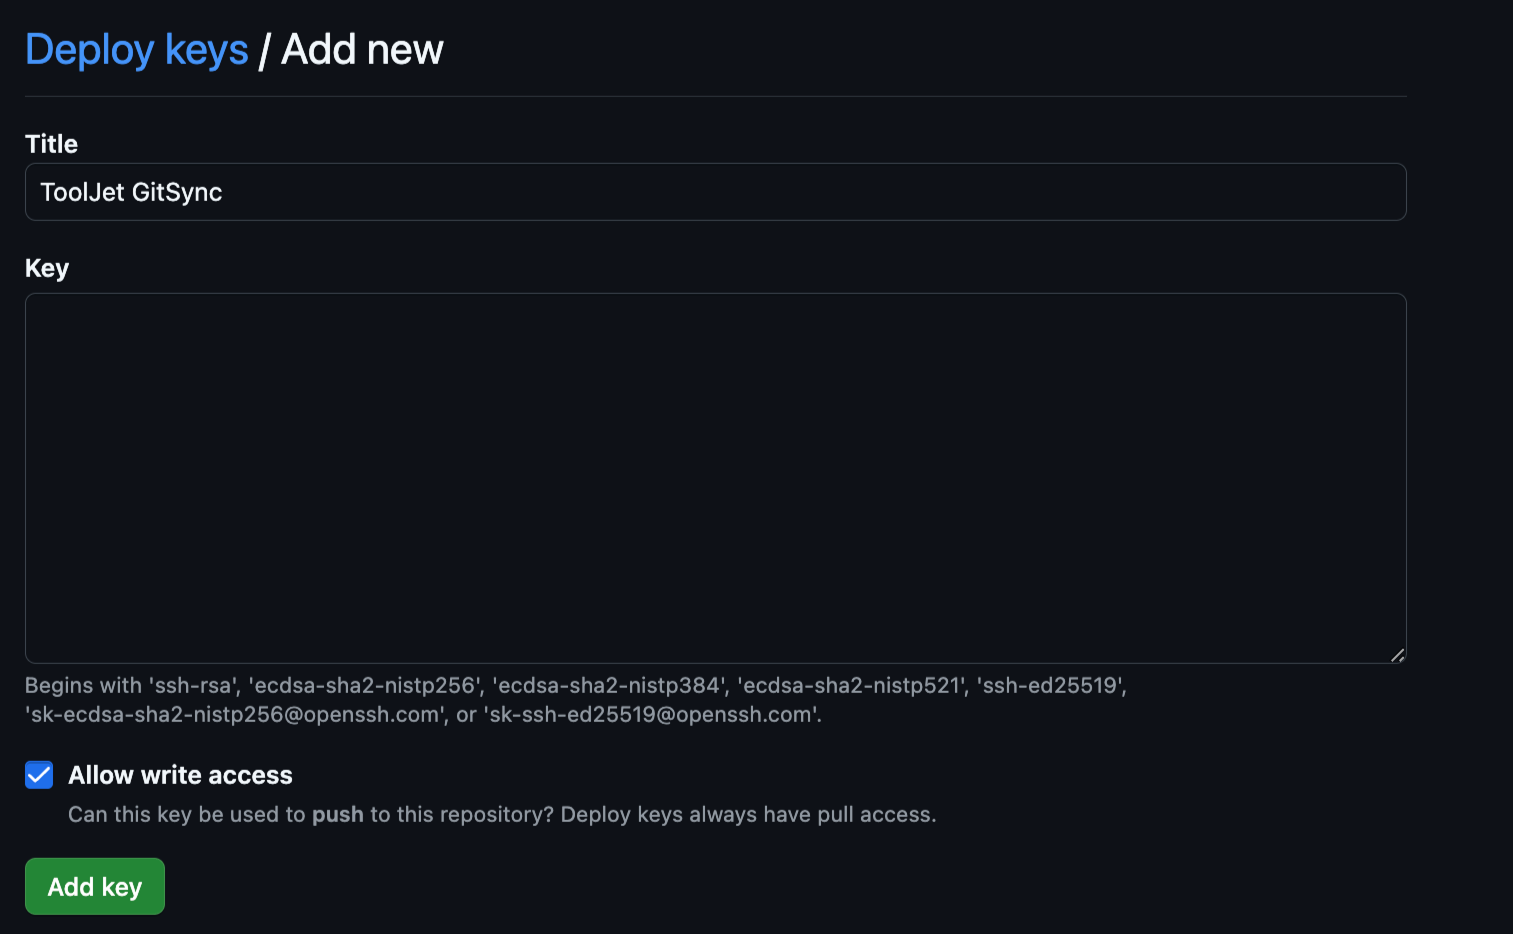The height and width of the screenshot is (934, 1513).
Task: Click the slash separator in the breadcrumb
Action: pos(264,51)
